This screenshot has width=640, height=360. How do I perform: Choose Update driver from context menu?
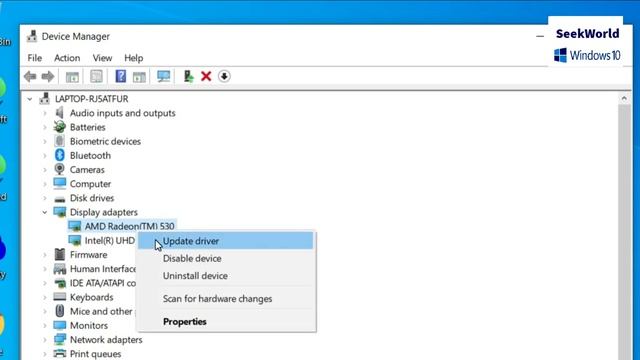pos(225,241)
